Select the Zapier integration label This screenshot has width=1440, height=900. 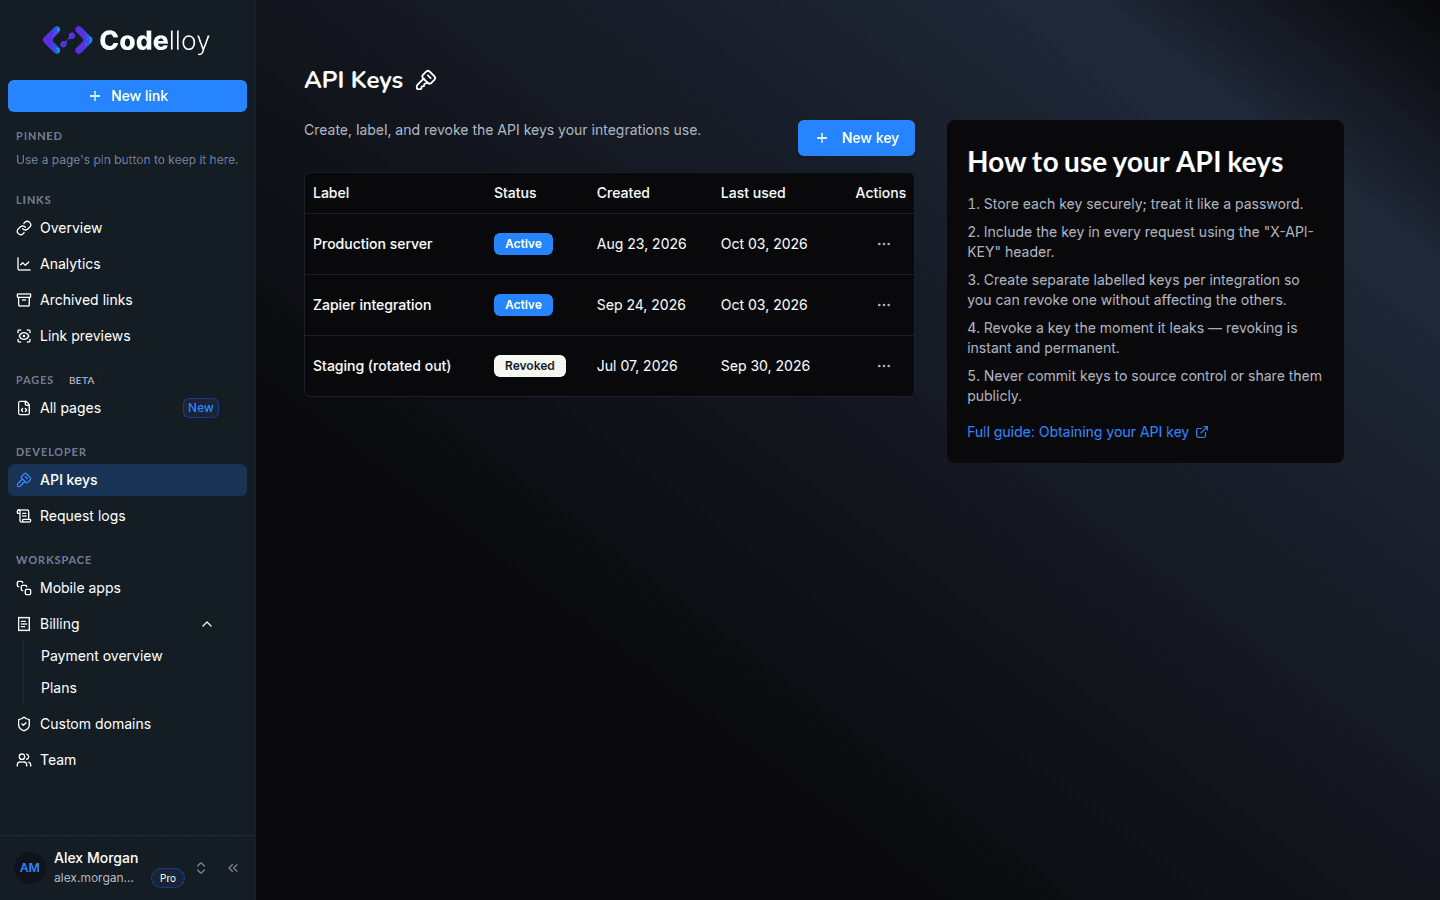(x=372, y=305)
